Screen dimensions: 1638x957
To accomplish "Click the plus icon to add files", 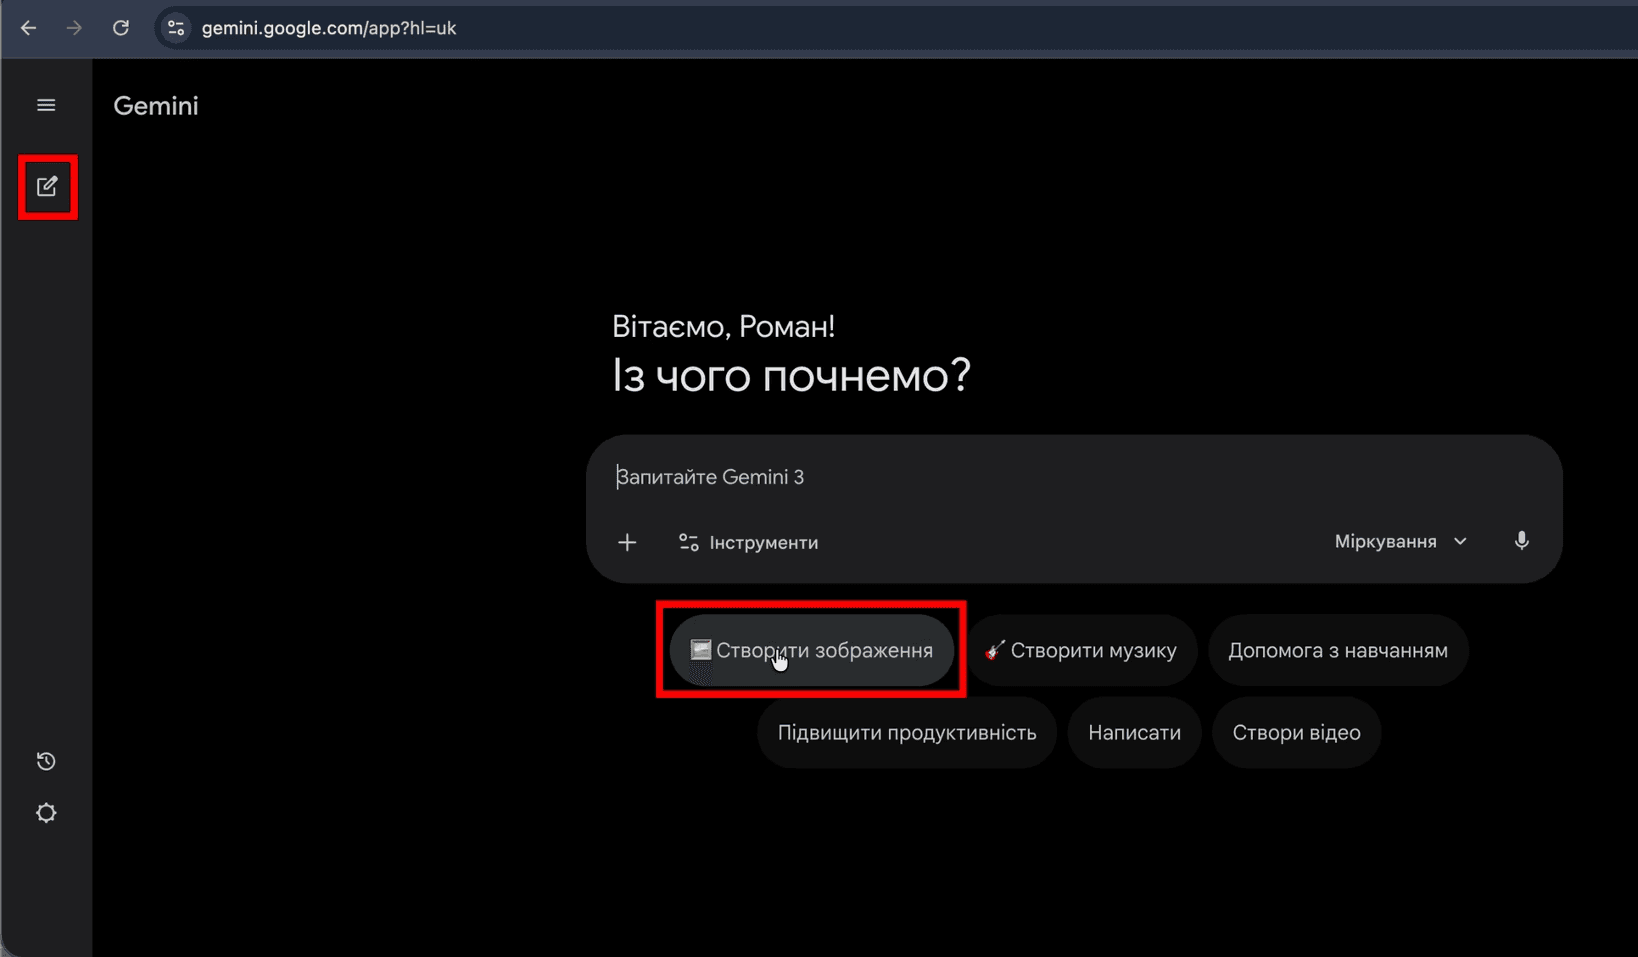I will pos(627,542).
